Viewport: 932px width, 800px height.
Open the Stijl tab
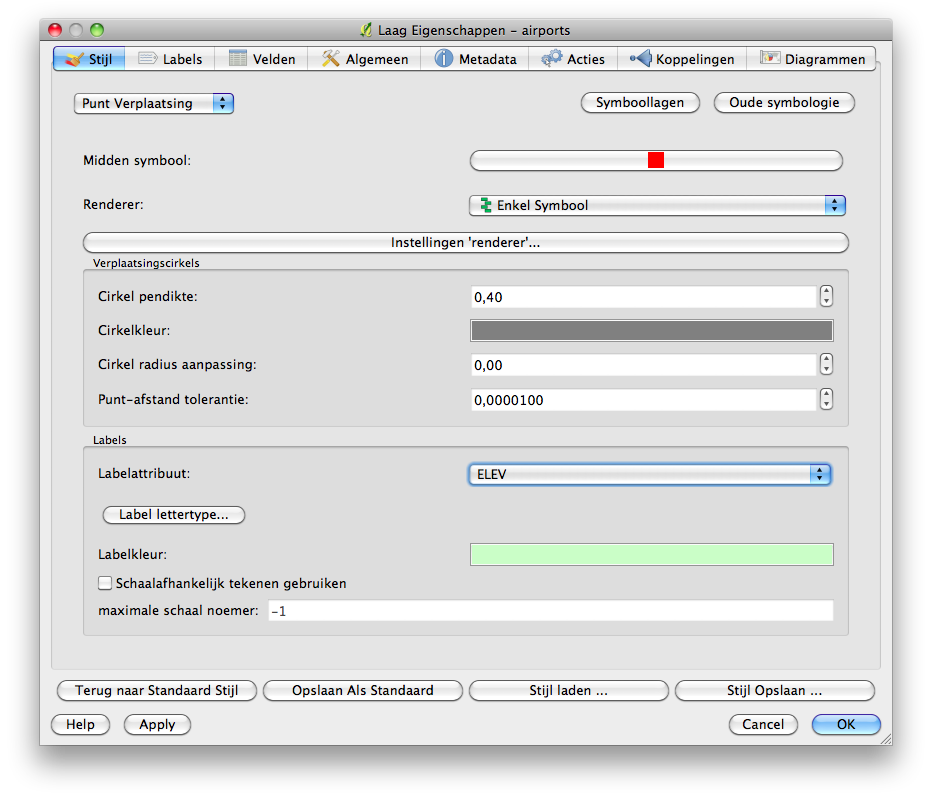coord(89,59)
